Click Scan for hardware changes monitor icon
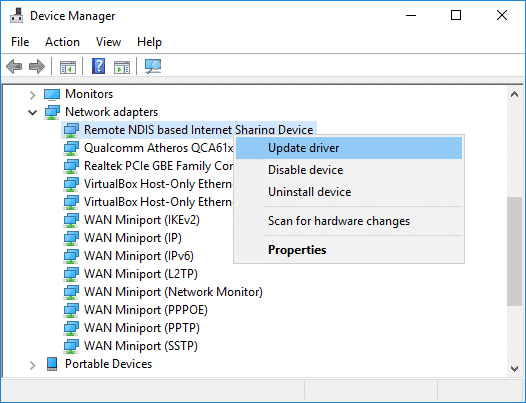The height and width of the screenshot is (403, 526). pos(153,66)
